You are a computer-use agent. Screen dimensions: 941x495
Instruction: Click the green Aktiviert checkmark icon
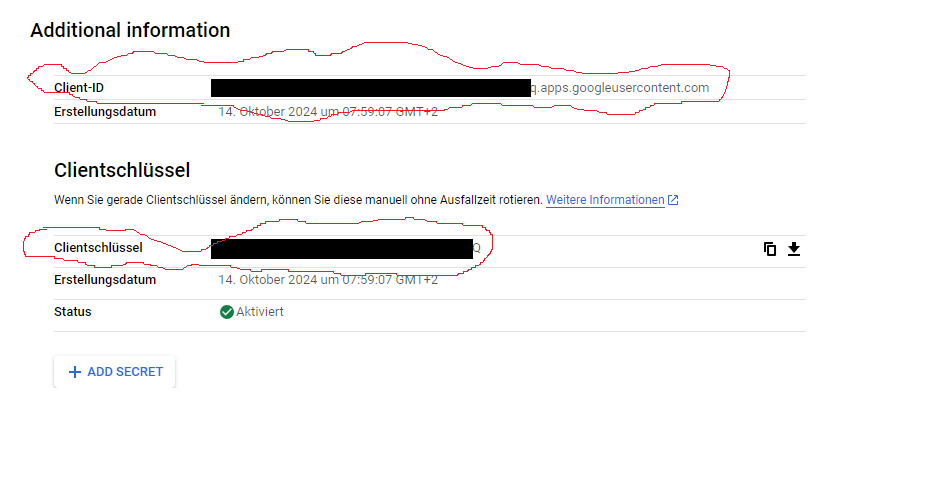tap(227, 312)
